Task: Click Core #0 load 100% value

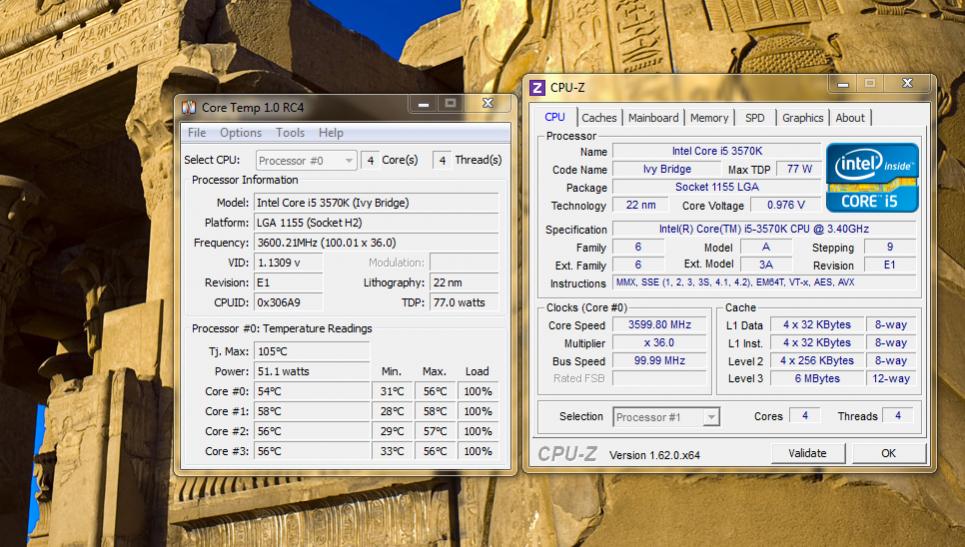Action: point(478,391)
